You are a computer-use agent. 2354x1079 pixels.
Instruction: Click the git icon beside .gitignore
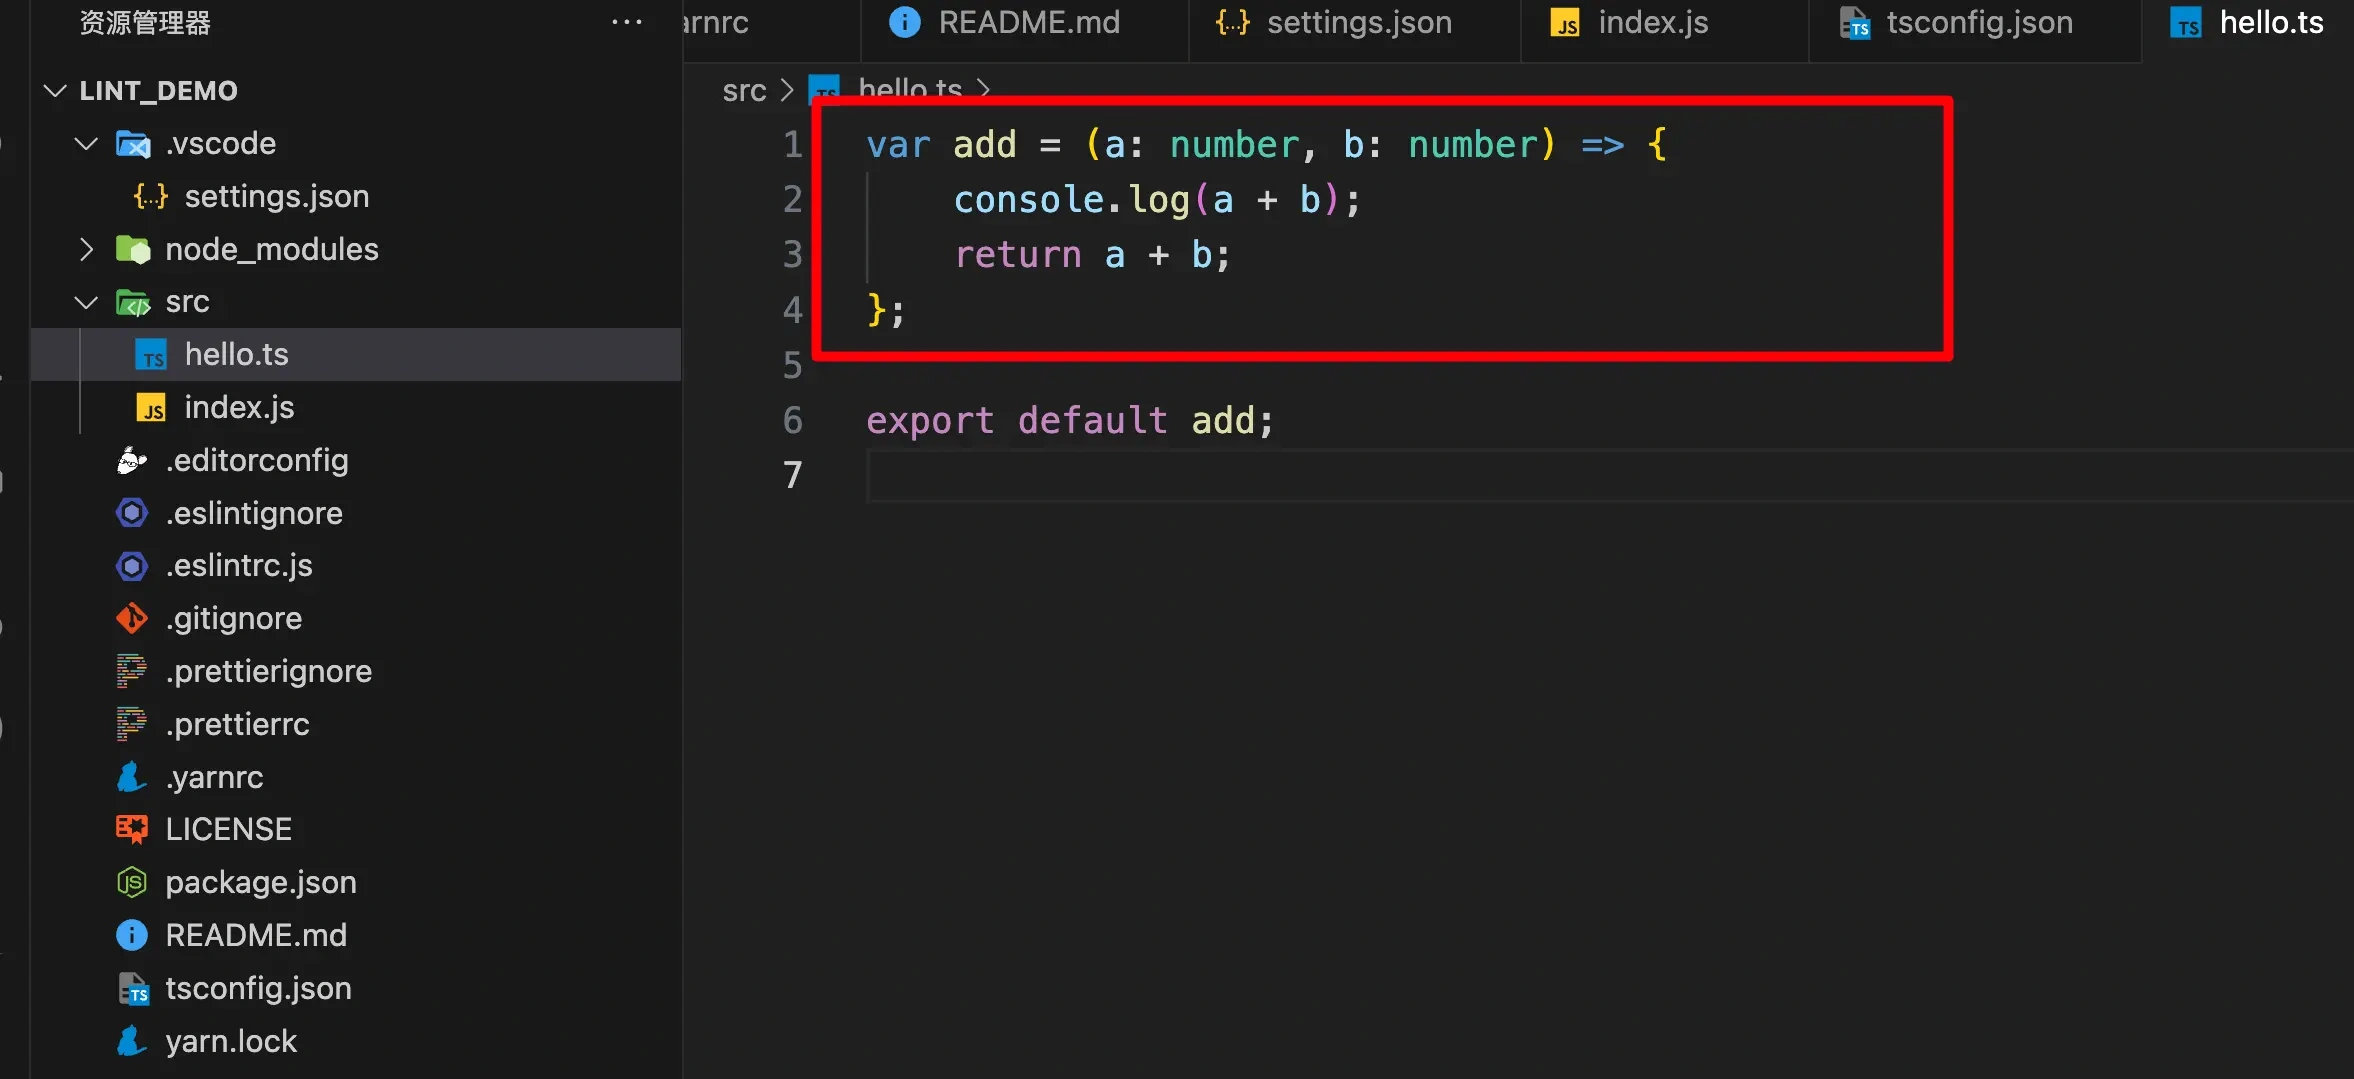click(132, 619)
